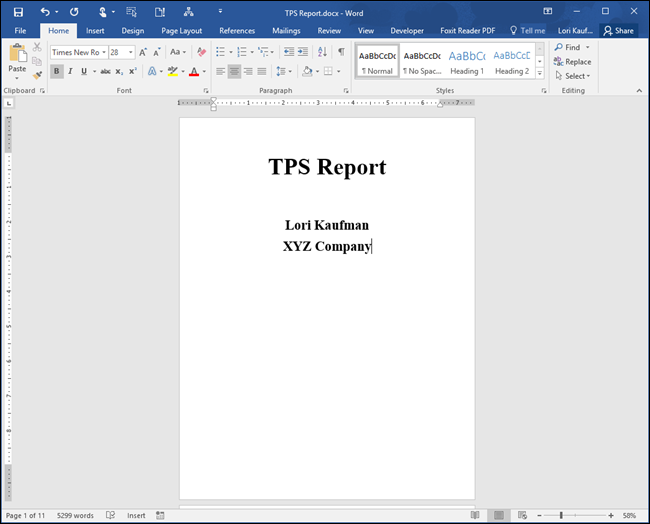Image resolution: width=650 pixels, height=524 pixels.
Task: Open the References ribbon tab
Action: tap(237, 31)
